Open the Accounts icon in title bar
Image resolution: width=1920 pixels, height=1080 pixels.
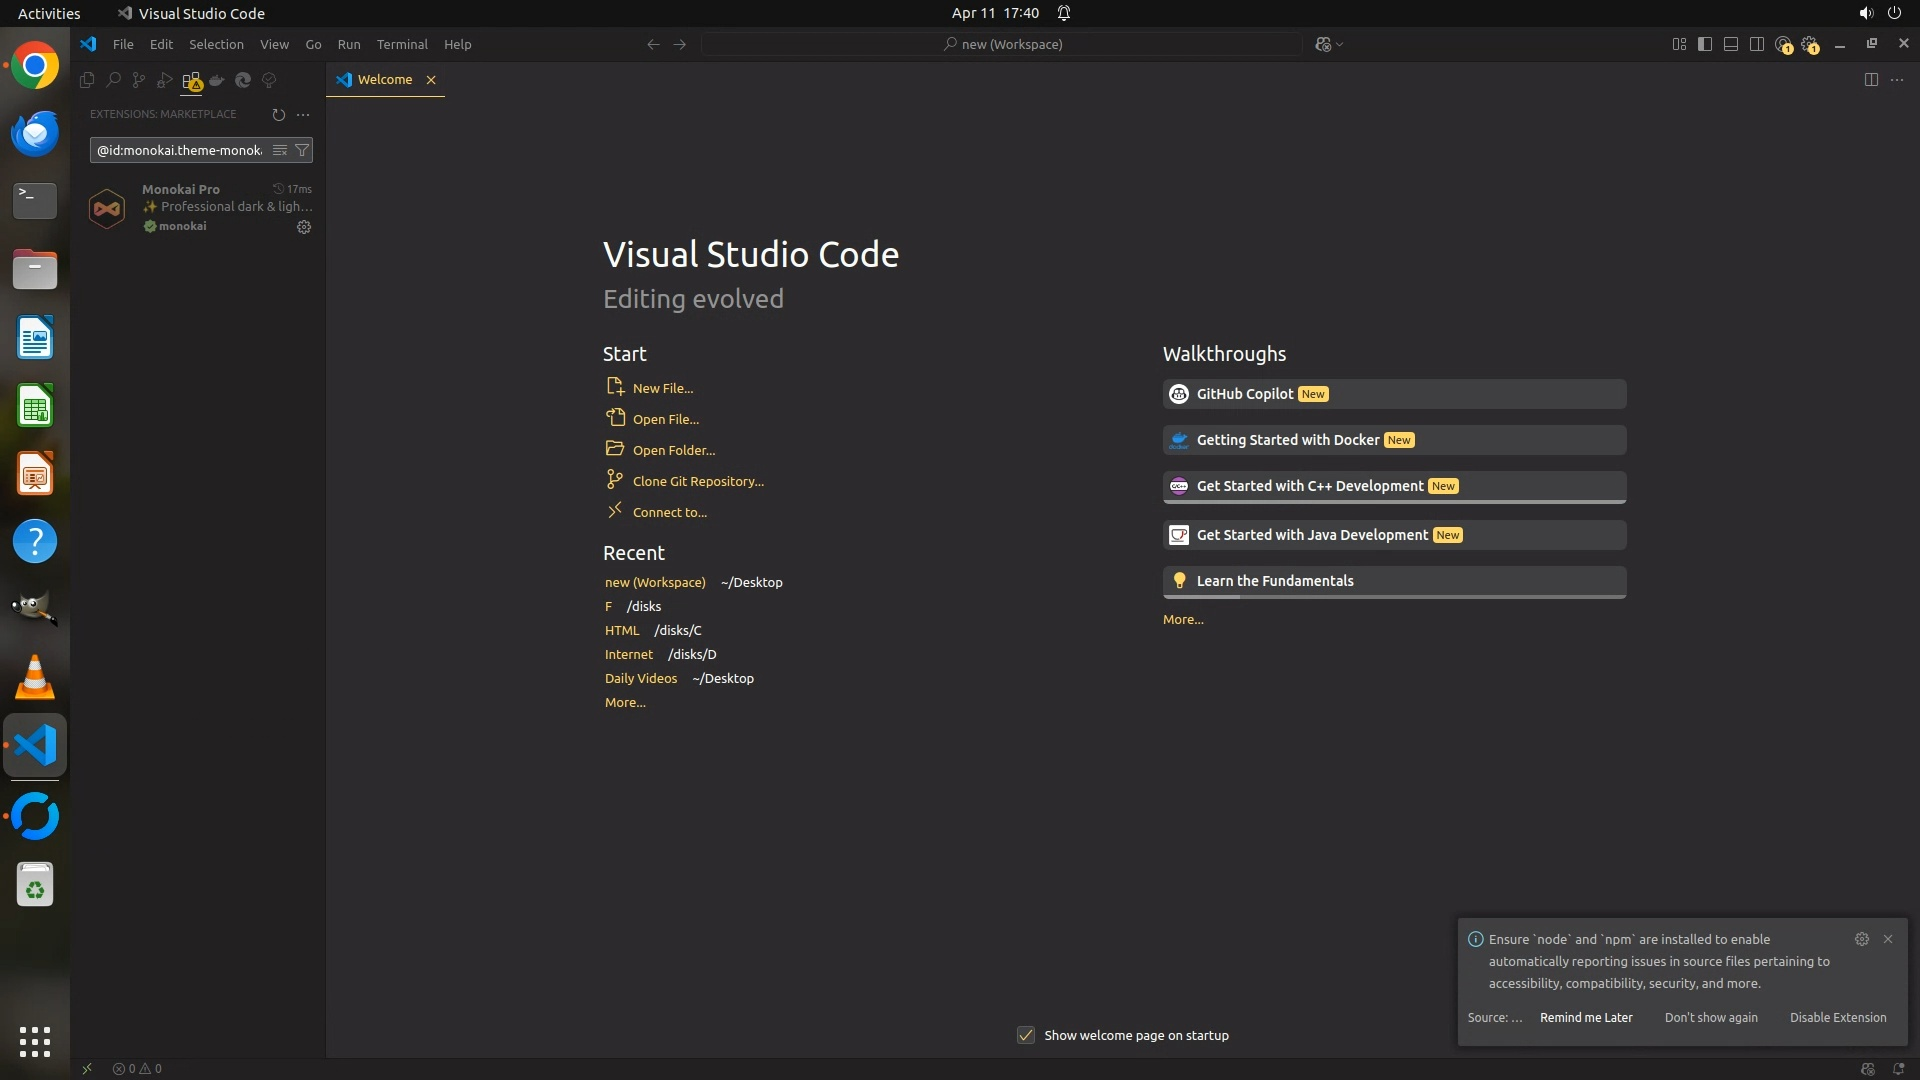pos(1783,44)
